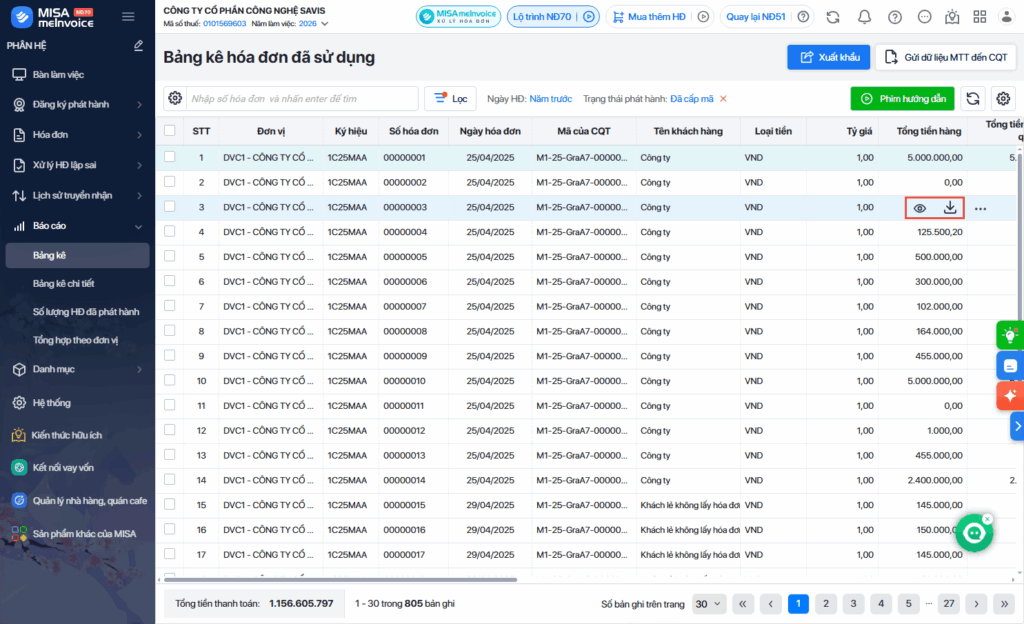Check the checkbox for invoice row 1
1024x624 pixels.
tap(170, 157)
